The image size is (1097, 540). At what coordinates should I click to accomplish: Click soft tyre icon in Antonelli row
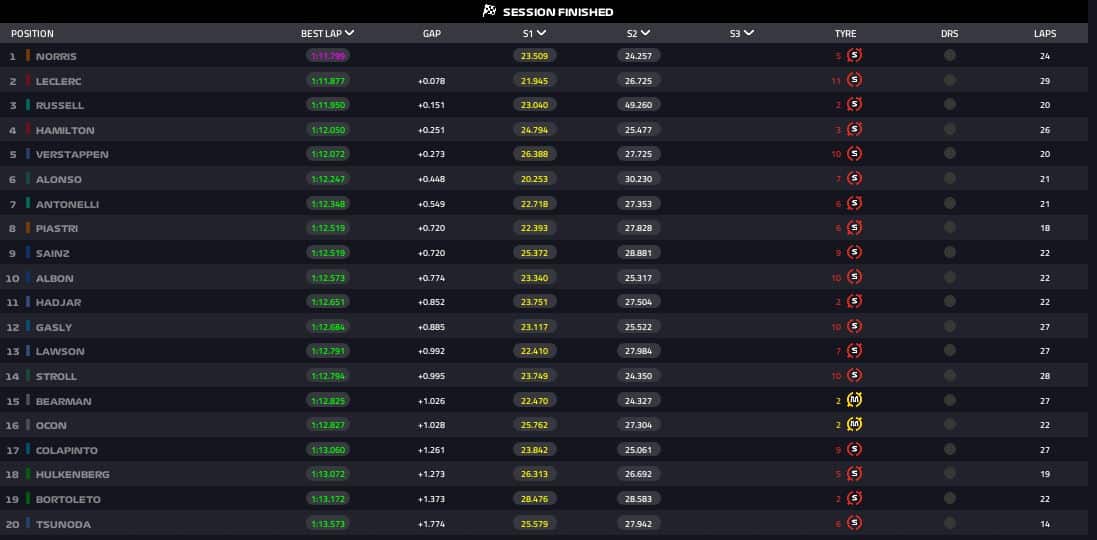tap(854, 204)
